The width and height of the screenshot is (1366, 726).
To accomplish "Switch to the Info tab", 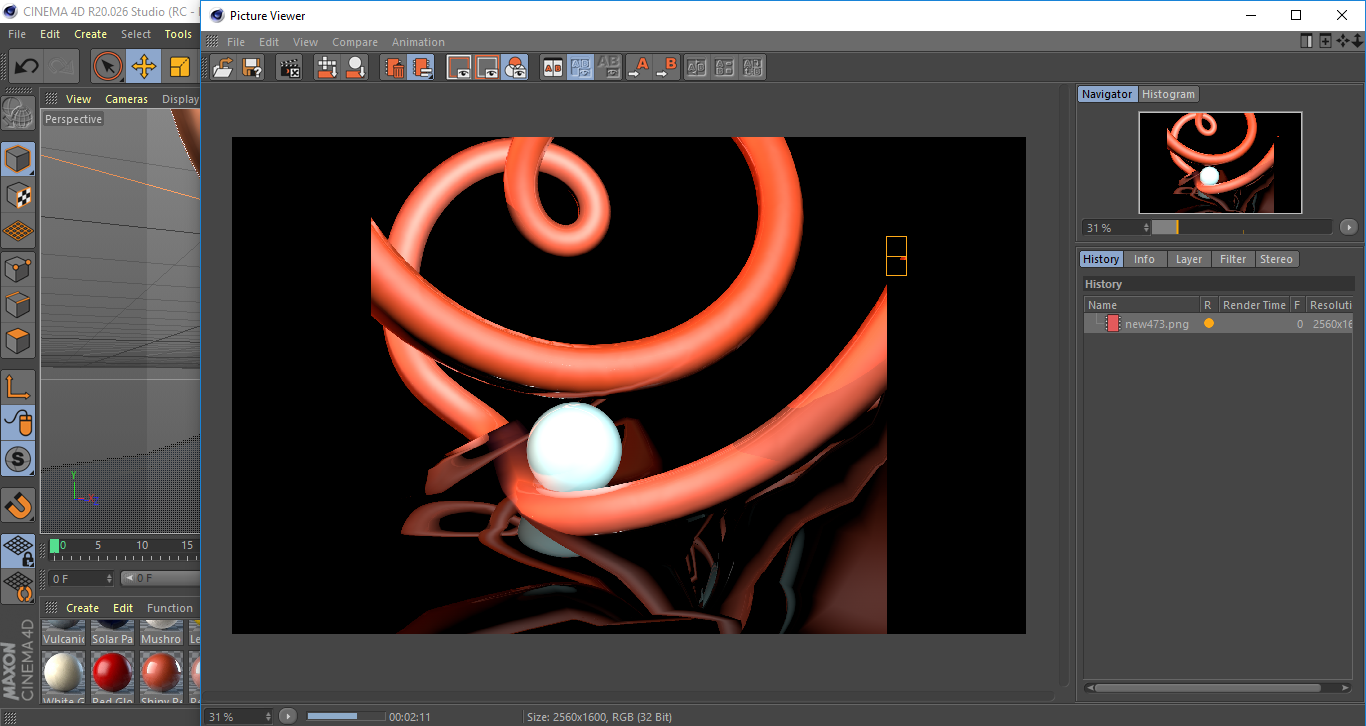I will coord(1144,259).
